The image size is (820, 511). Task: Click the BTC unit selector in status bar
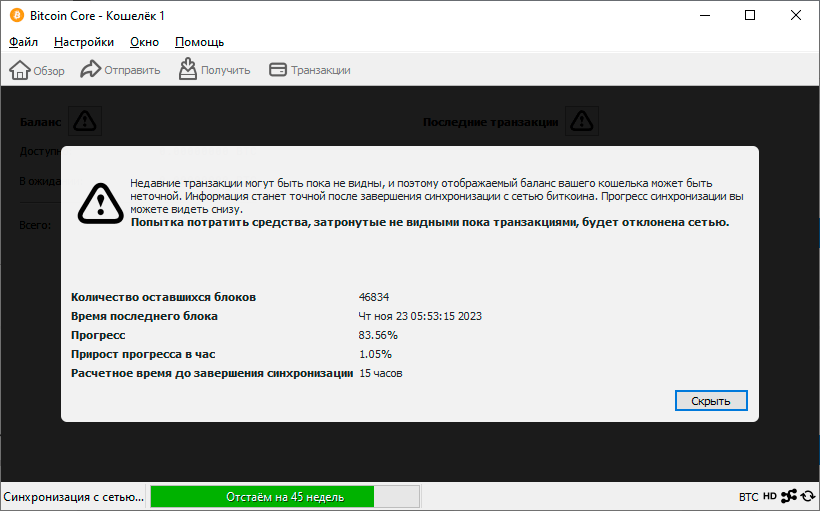748,496
